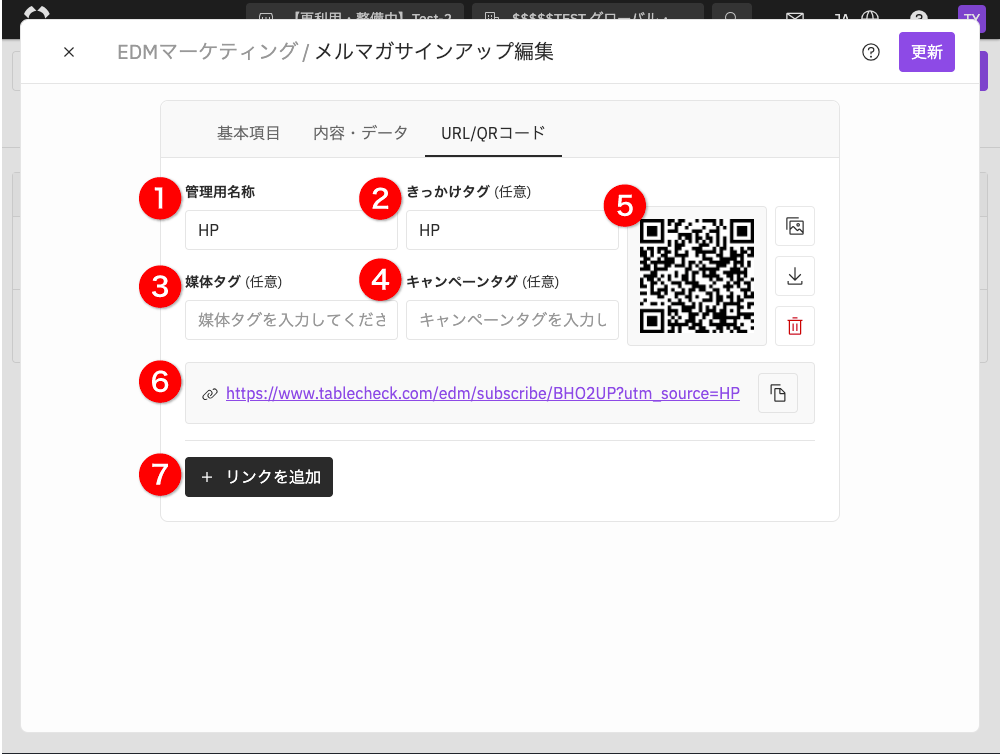Copy the subscribe URL to clipboard
This screenshot has height=754, width=1002.
coord(778,393)
